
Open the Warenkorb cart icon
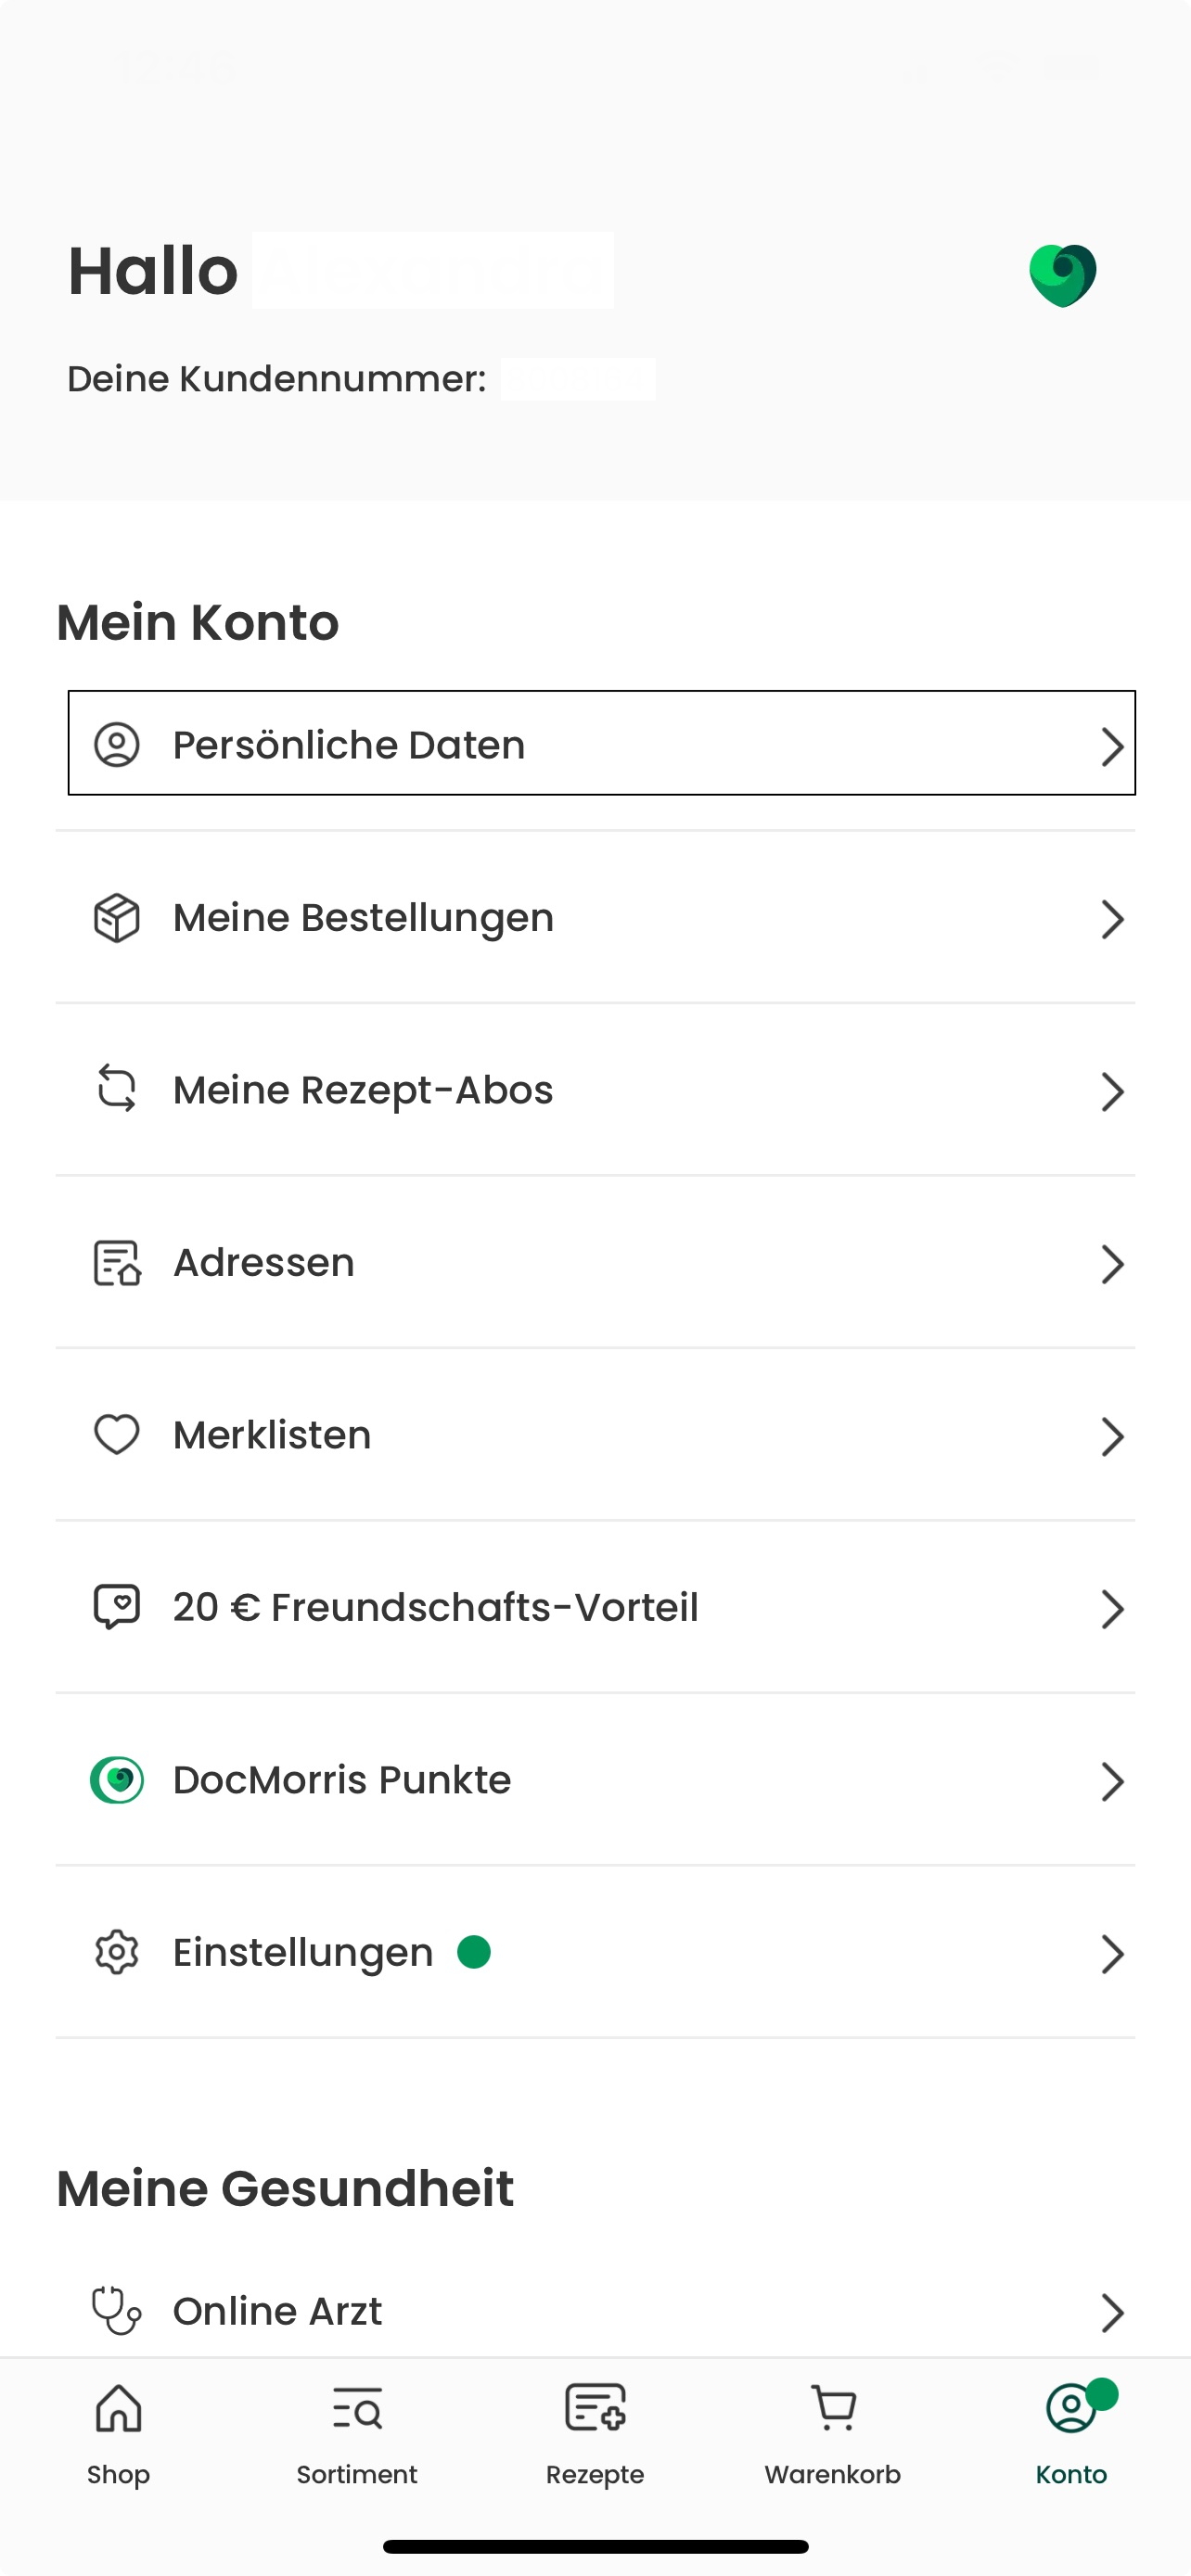[833, 2407]
